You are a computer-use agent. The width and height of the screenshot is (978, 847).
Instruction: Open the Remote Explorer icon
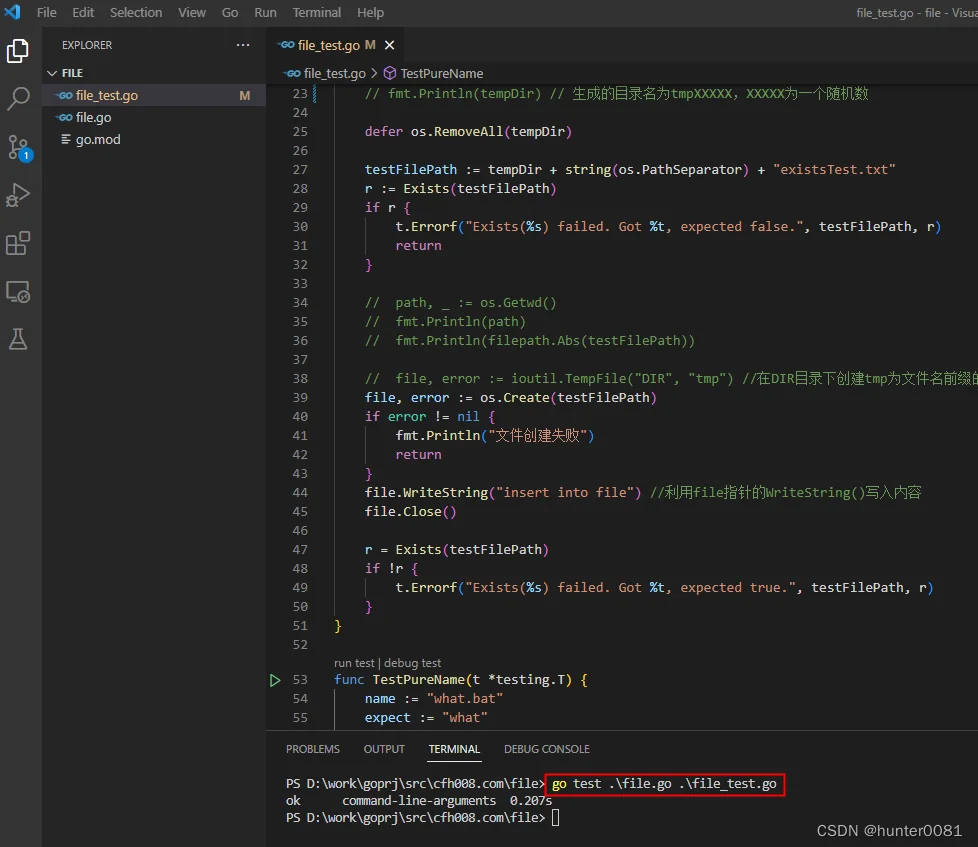pos(18,291)
